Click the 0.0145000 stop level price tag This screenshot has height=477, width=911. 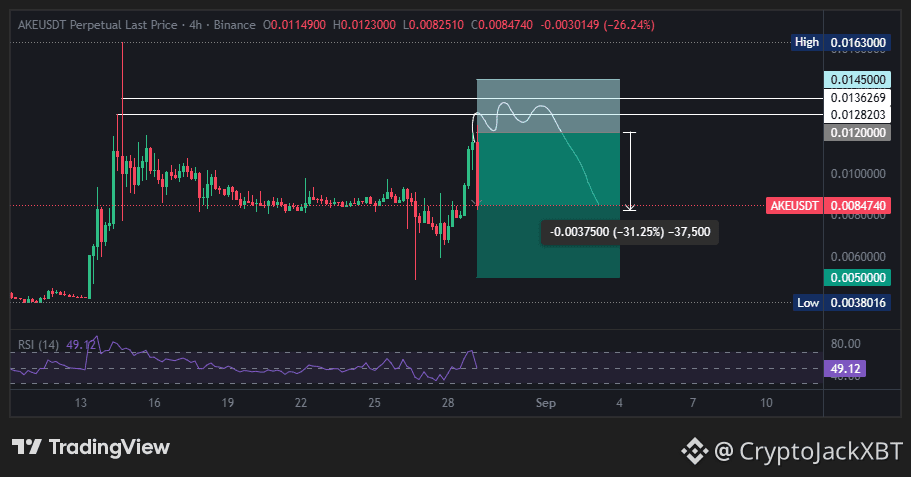(858, 80)
